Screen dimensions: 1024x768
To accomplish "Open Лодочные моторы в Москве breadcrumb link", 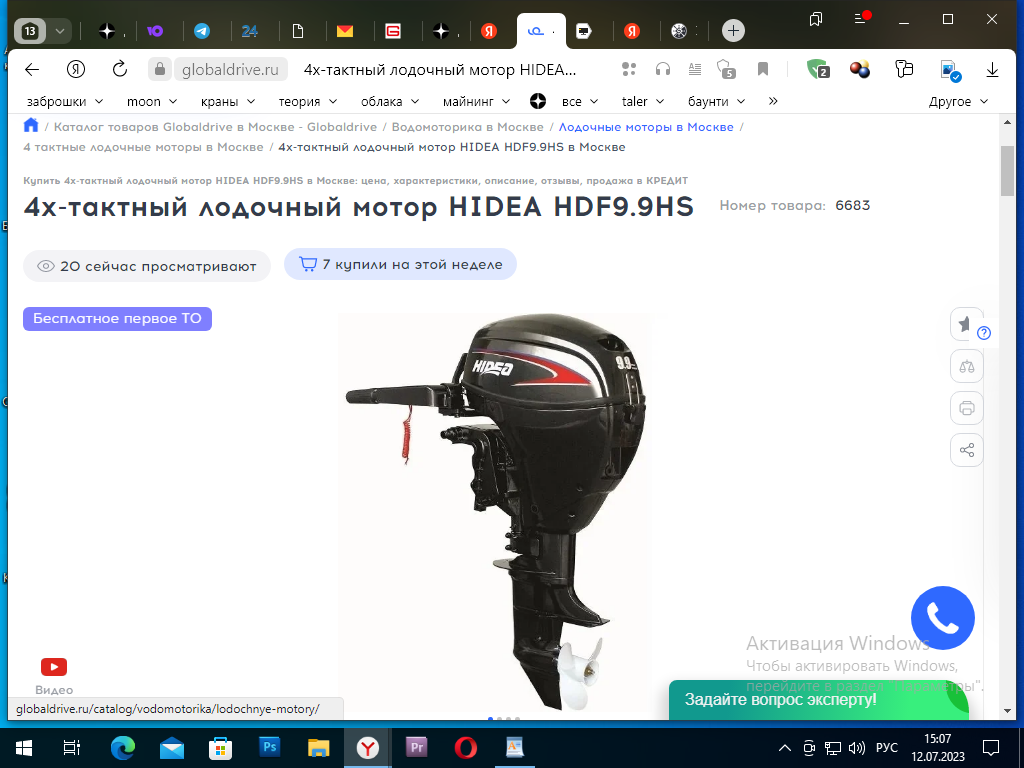I will (646, 127).
